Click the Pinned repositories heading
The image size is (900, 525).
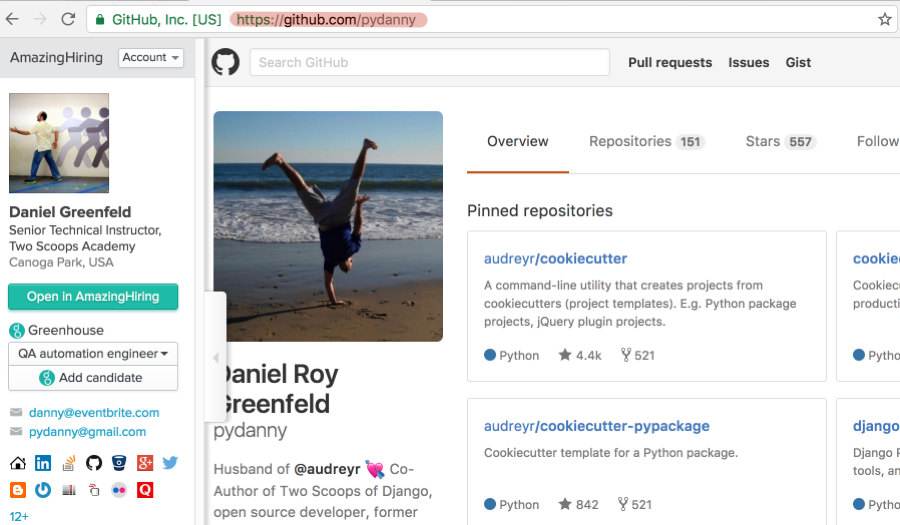540,211
